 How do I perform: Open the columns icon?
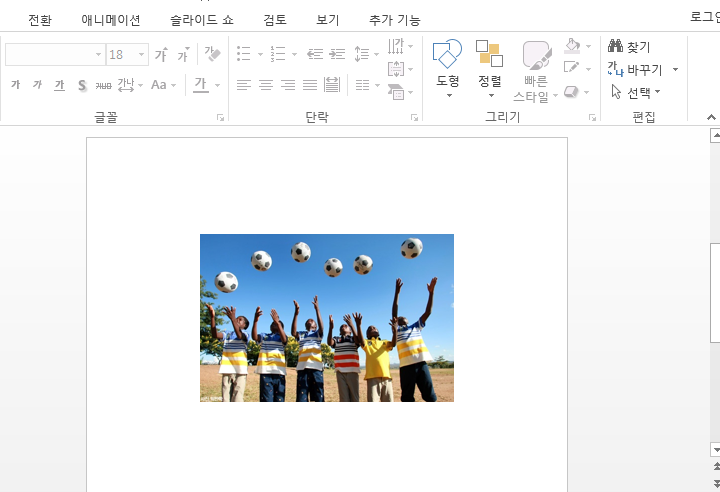pos(367,85)
